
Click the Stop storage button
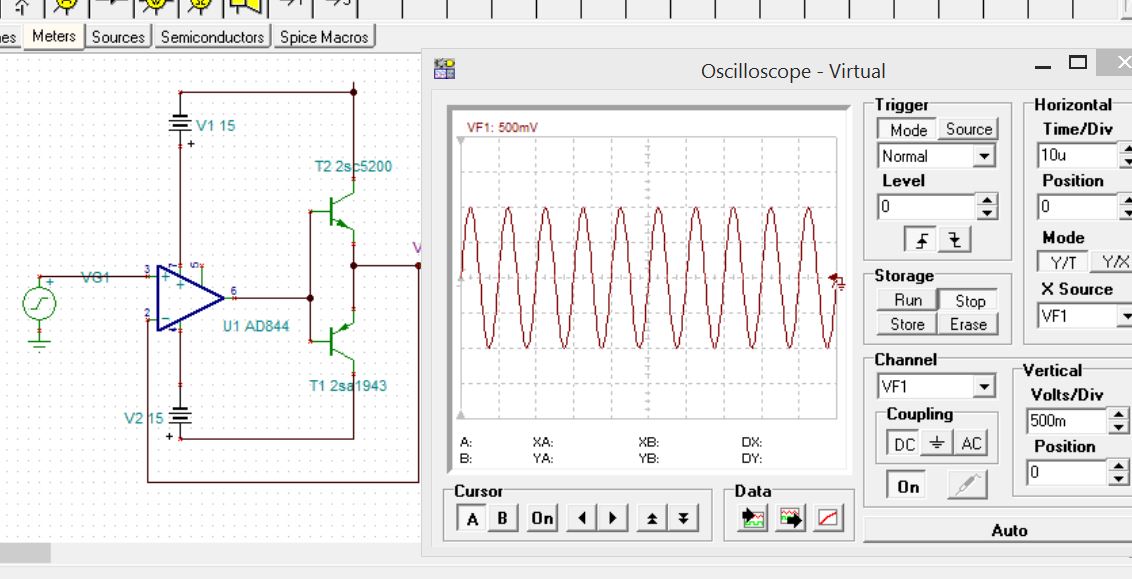[x=970, y=300]
